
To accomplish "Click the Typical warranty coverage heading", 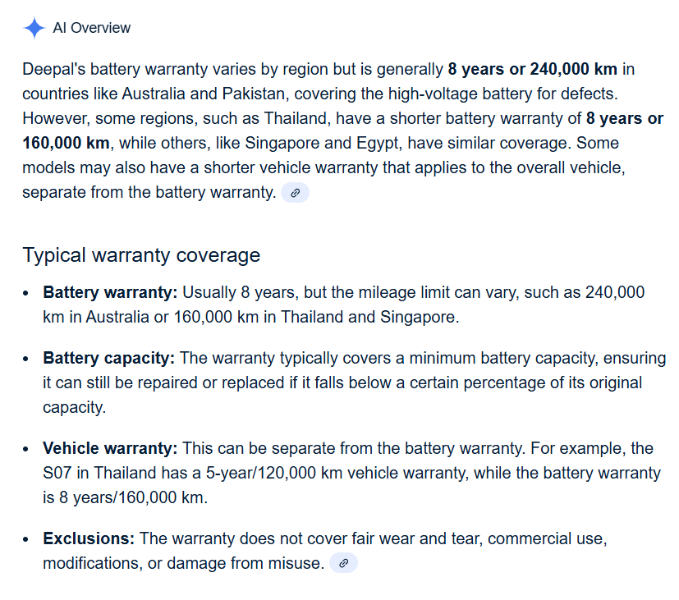I will (x=141, y=255).
